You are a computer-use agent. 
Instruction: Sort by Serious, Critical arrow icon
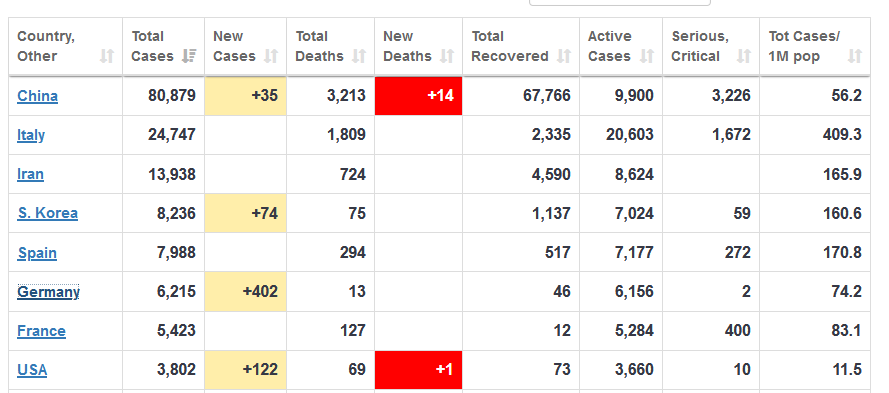tap(744, 56)
